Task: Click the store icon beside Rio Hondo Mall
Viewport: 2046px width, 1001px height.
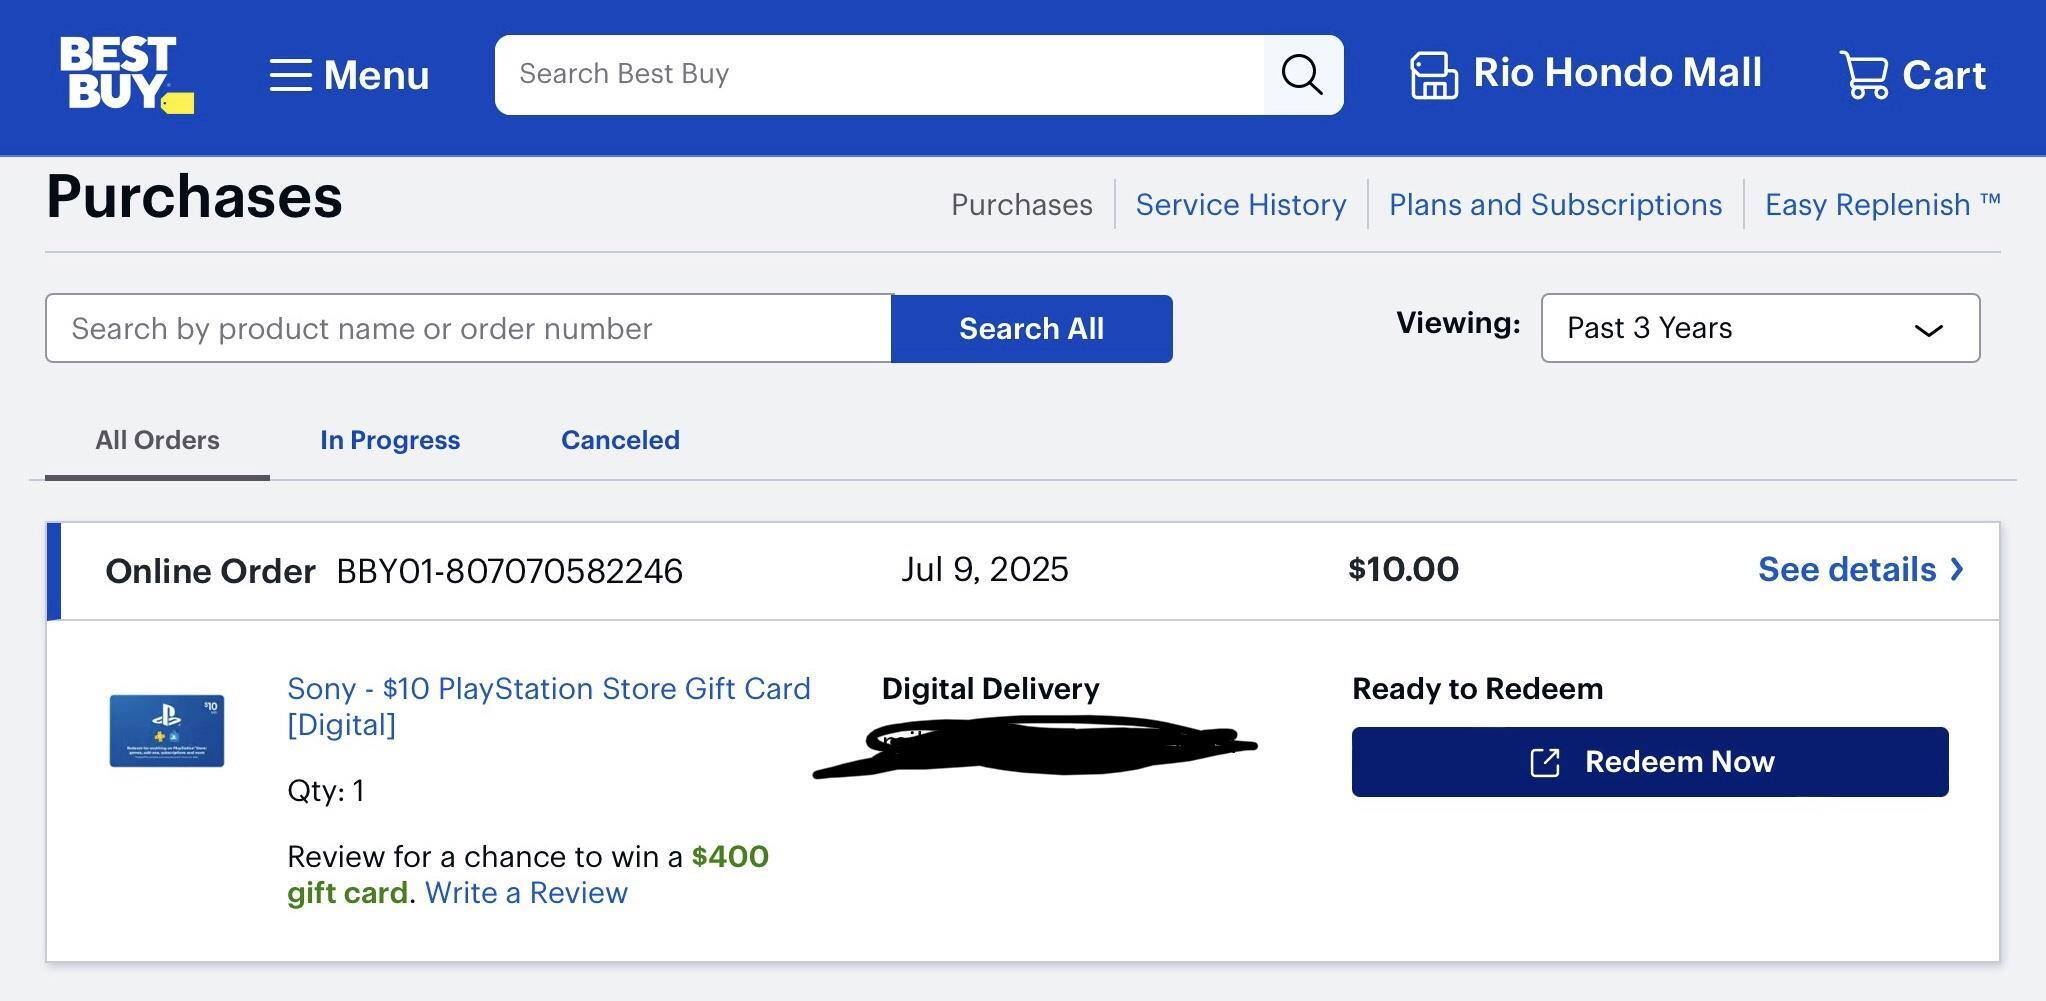Action: tap(1432, 72)
